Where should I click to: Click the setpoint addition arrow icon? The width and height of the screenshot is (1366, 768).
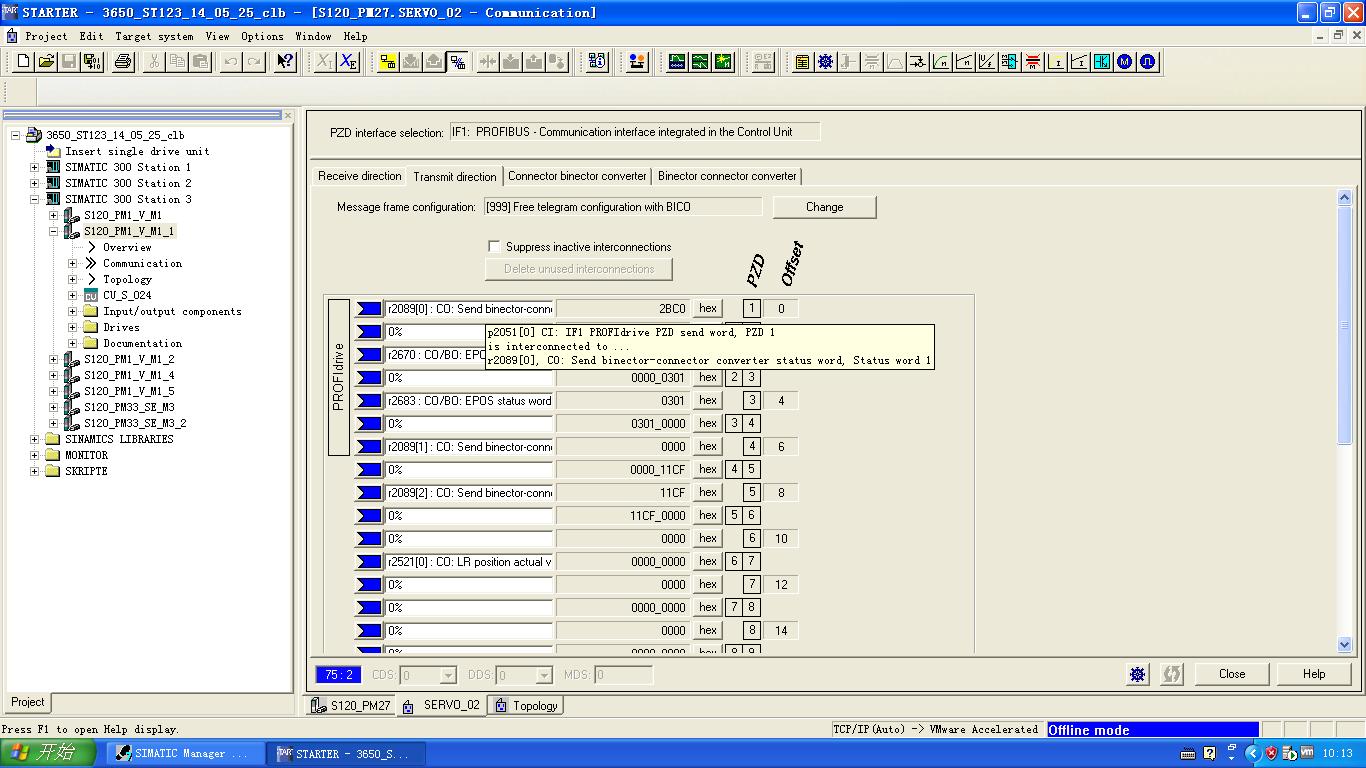[x=917, y=62]
